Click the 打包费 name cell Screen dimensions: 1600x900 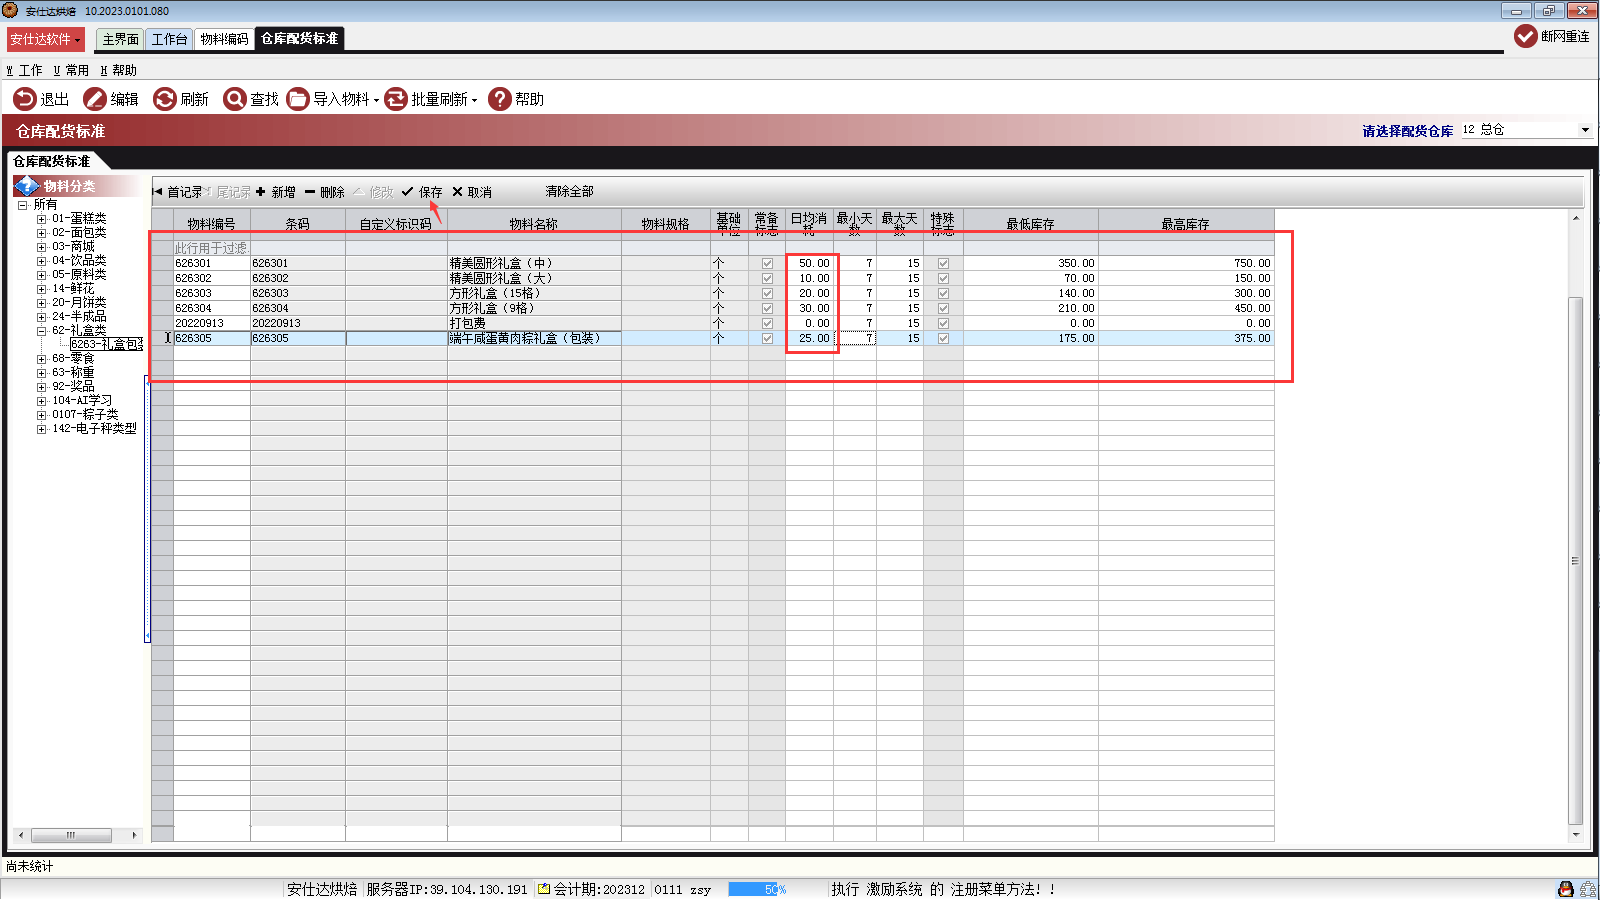click(534, 324)
